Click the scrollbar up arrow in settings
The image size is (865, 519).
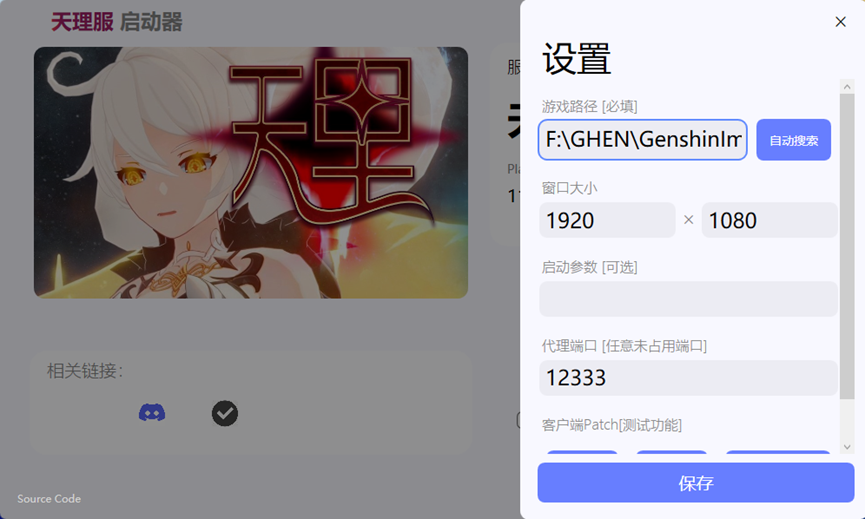(x=847, y=87)
